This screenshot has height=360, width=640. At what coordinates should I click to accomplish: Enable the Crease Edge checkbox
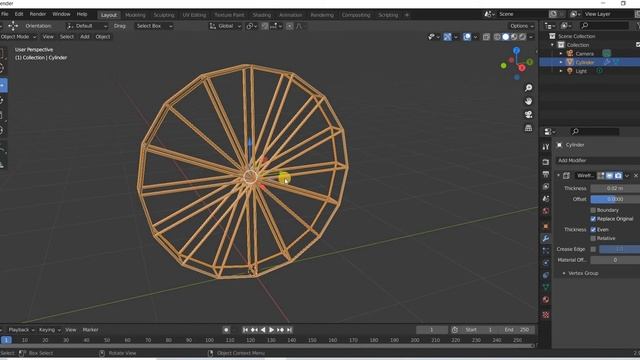(x=593, y=249)
